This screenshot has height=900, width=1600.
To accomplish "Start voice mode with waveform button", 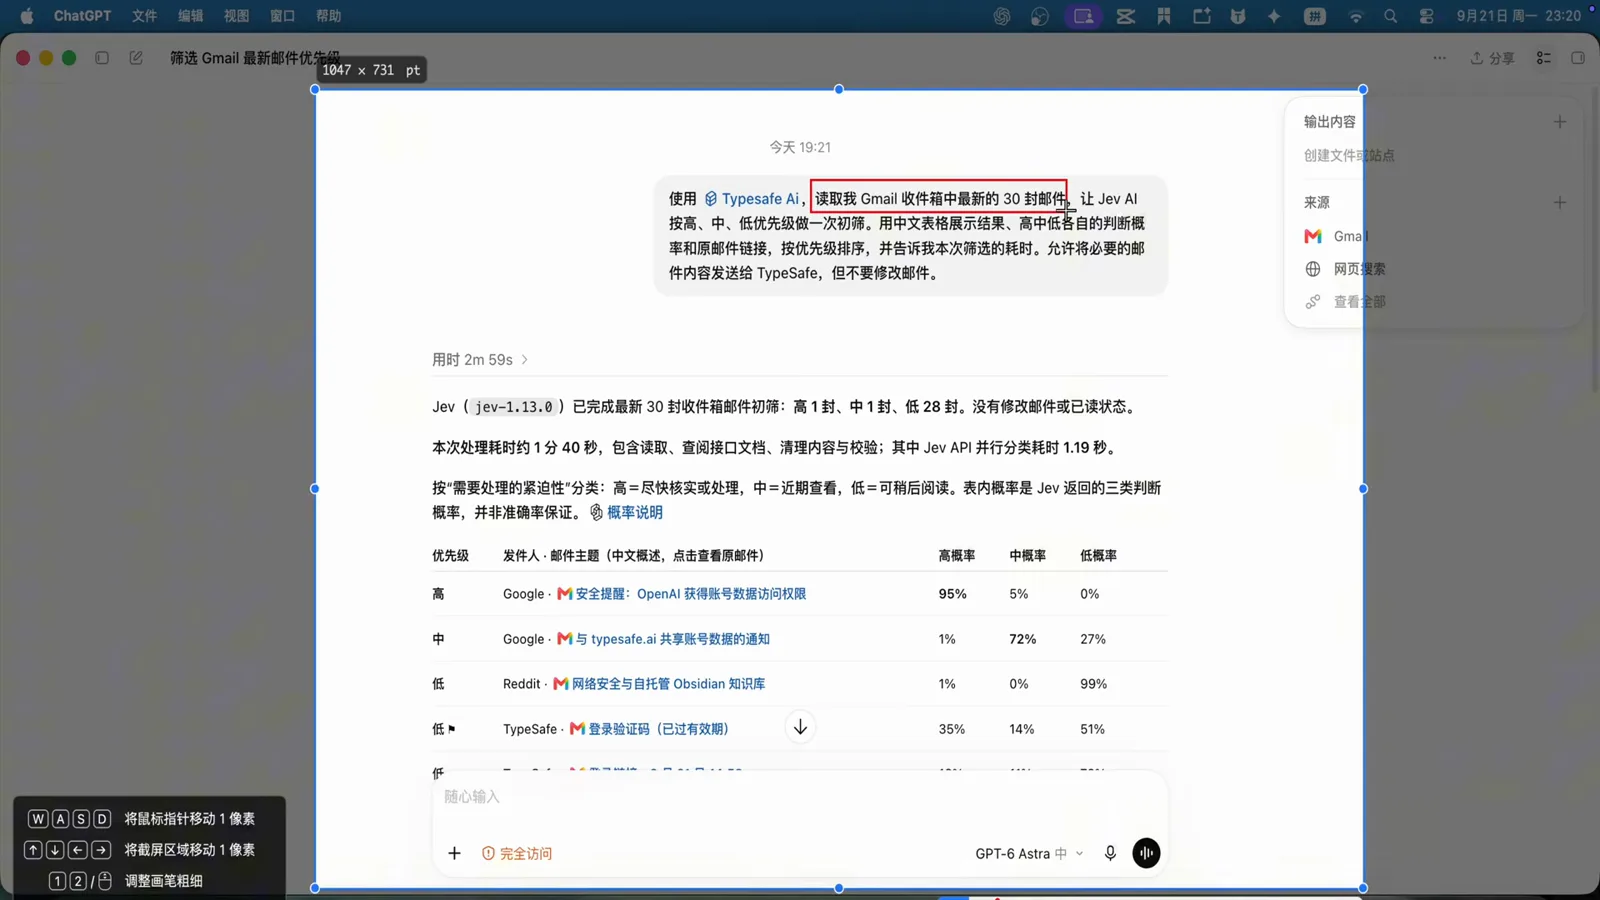I will coord(1146,853).
